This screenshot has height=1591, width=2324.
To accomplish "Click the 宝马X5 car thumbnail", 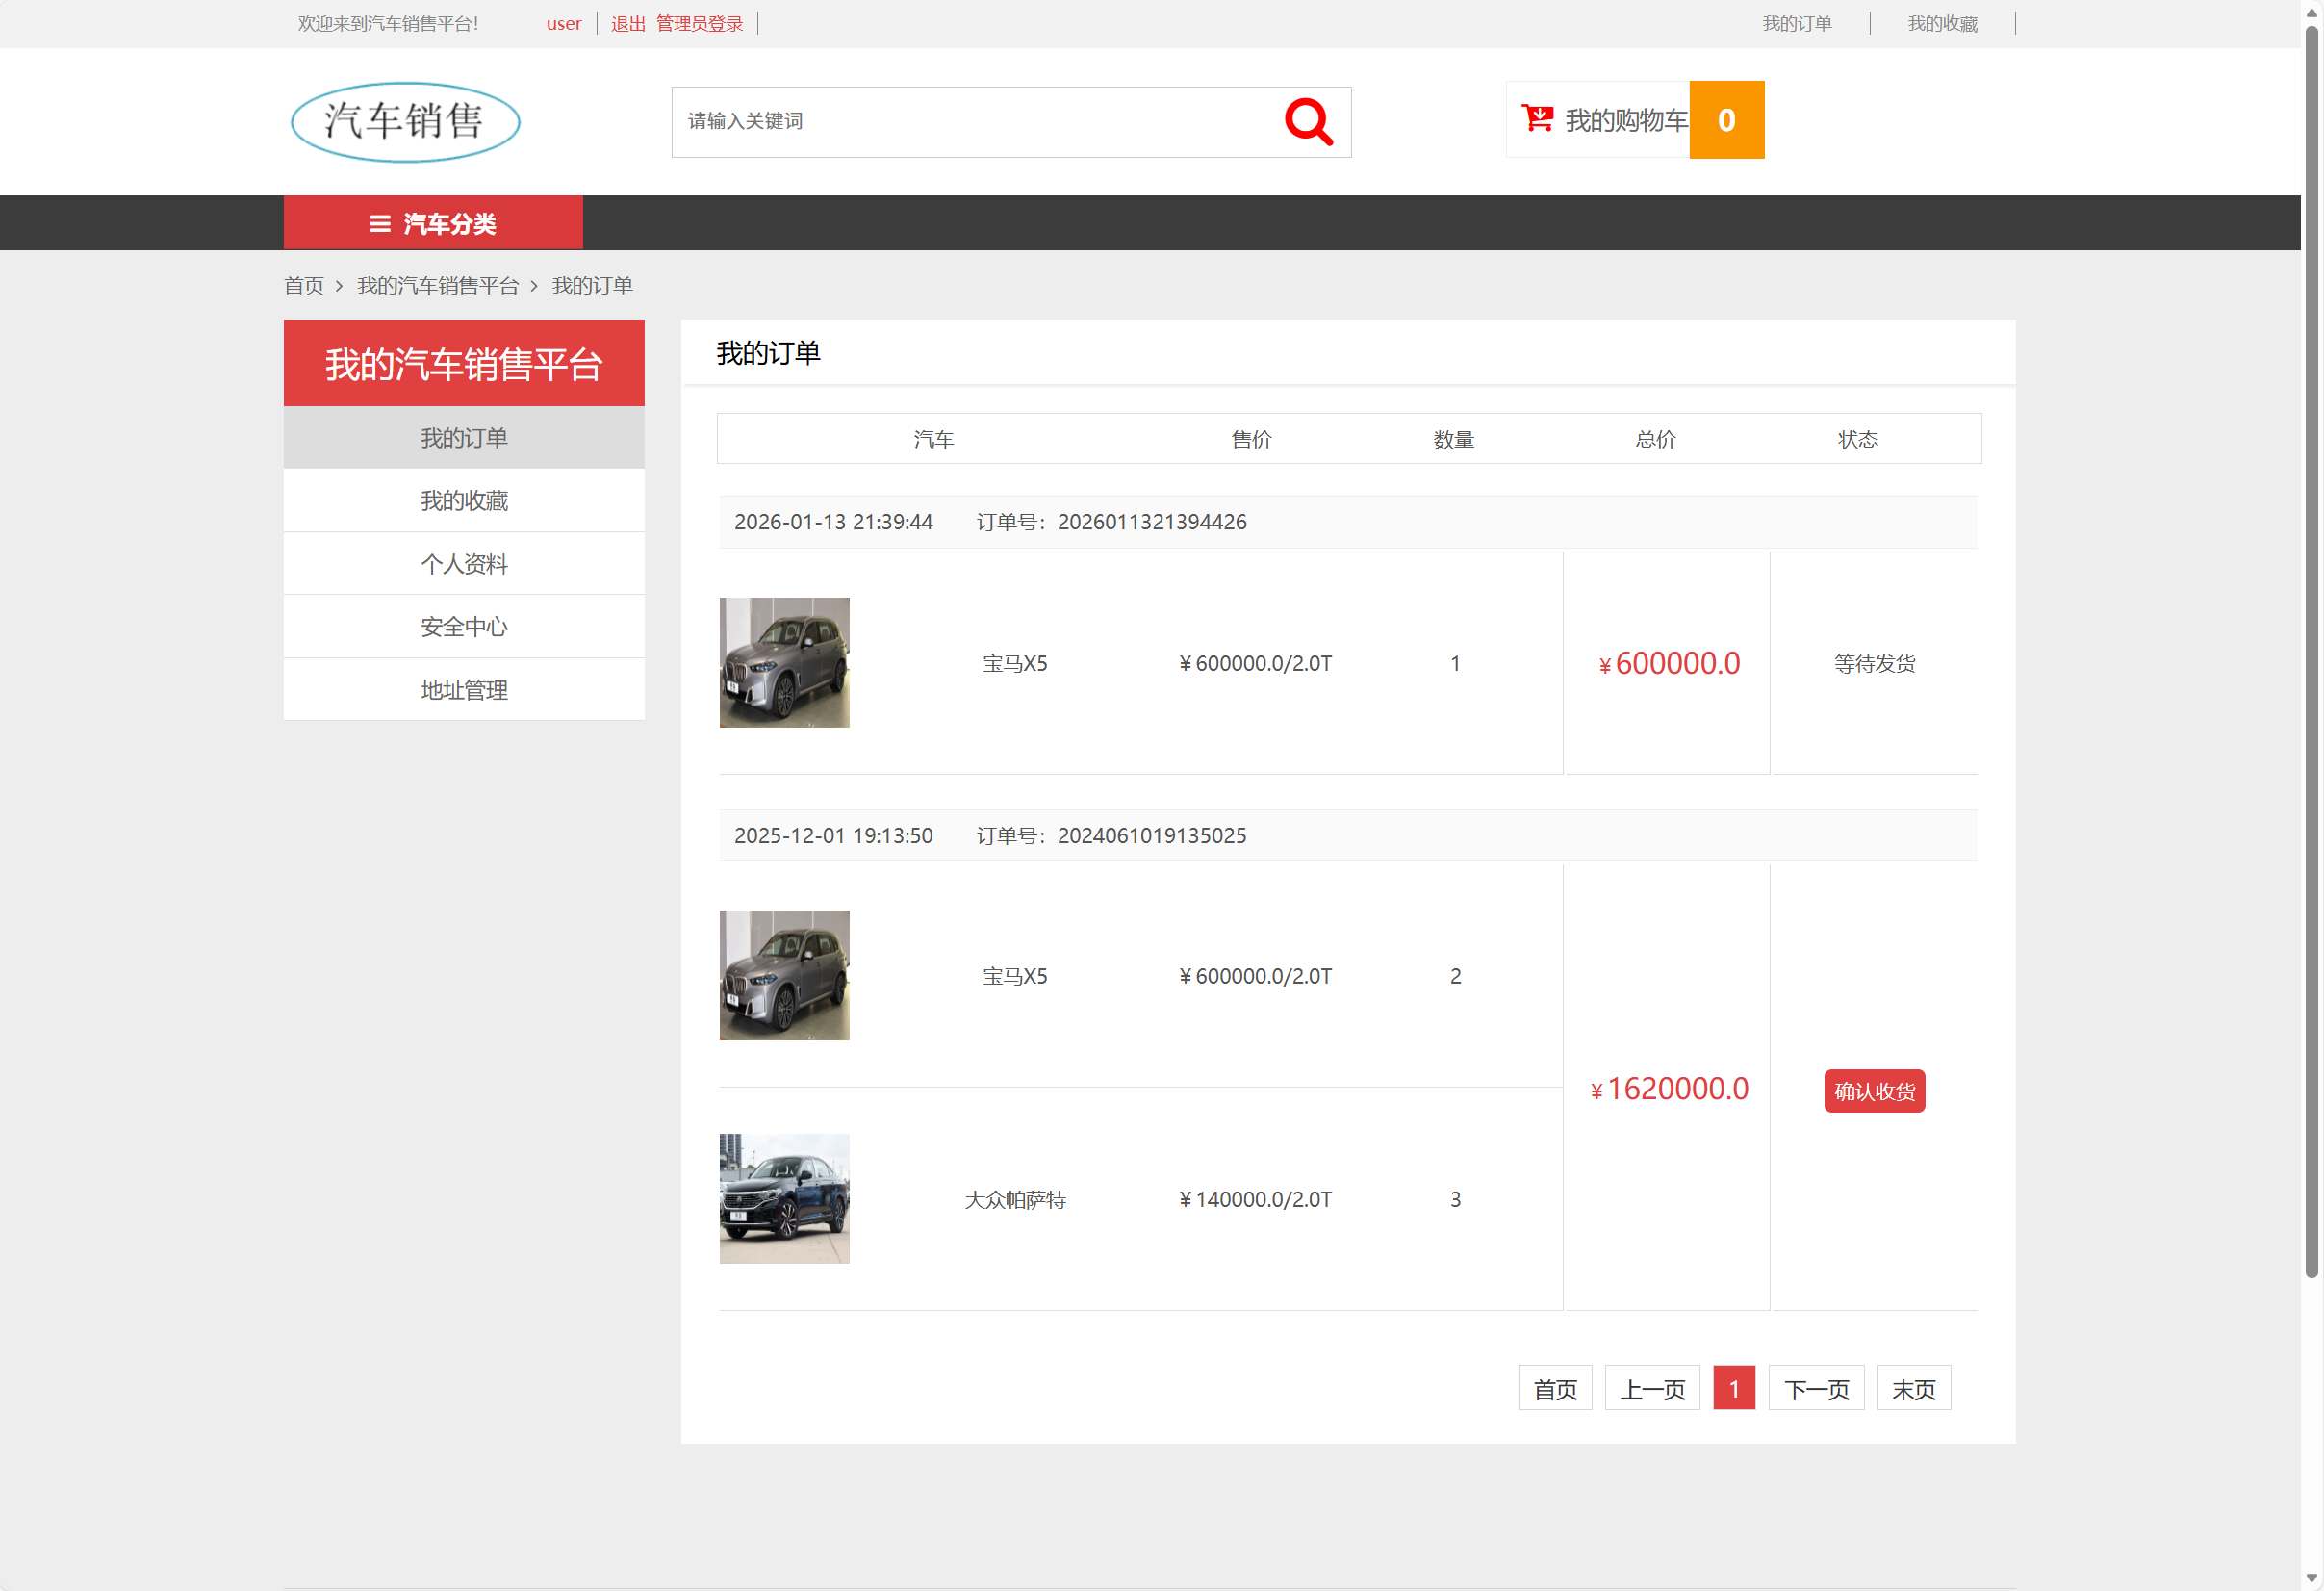I will tap(784, 662).
